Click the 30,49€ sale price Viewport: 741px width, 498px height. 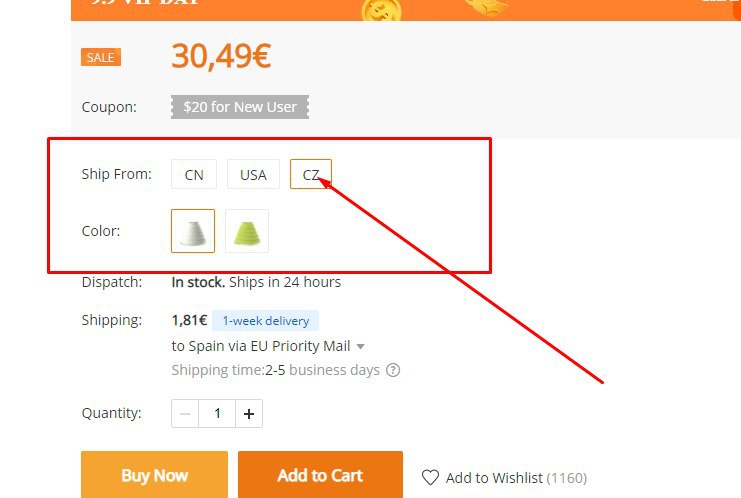[x=221, y=56]
